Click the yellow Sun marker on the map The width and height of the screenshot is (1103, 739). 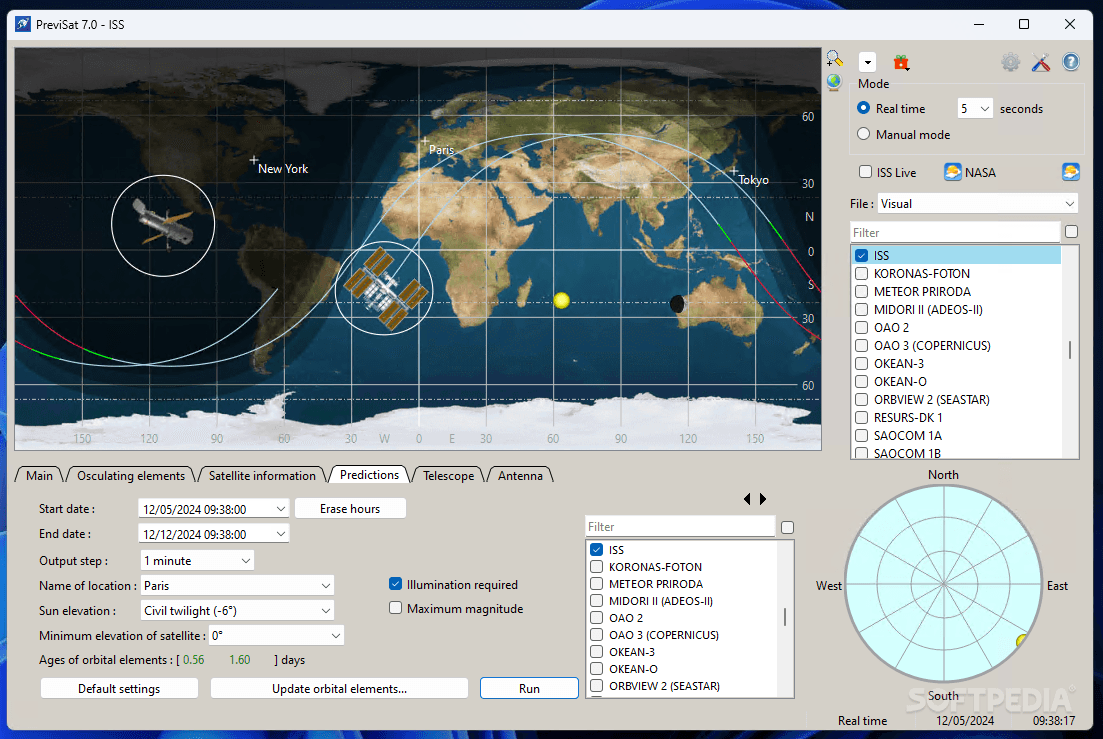tap(561, 301)
